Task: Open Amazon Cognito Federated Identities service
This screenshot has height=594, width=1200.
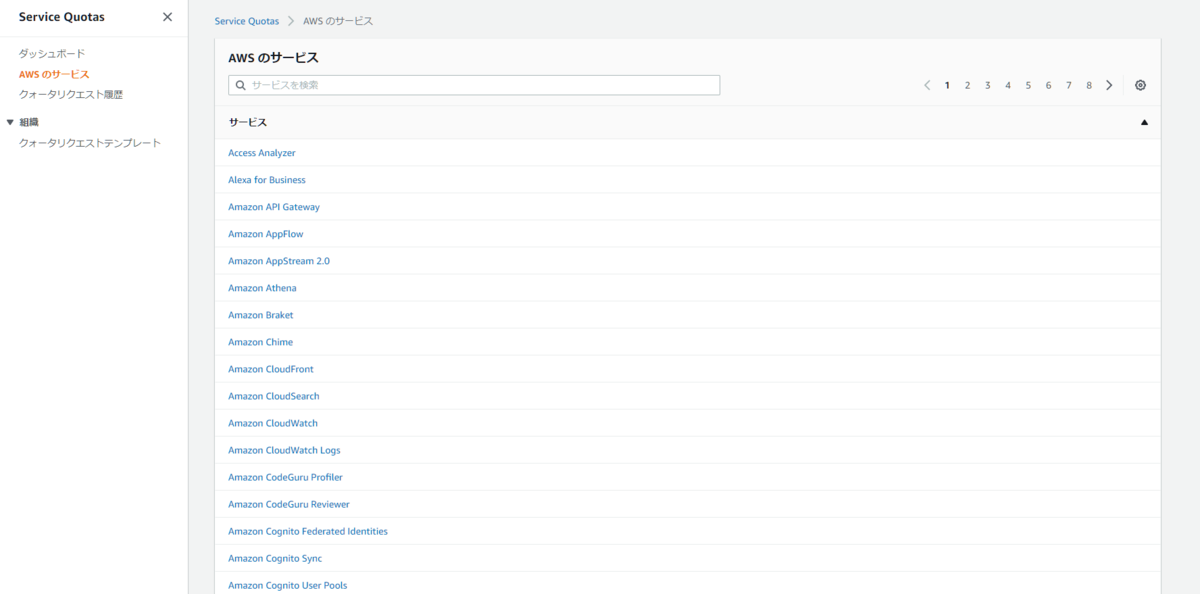Action: coord(308,531)
